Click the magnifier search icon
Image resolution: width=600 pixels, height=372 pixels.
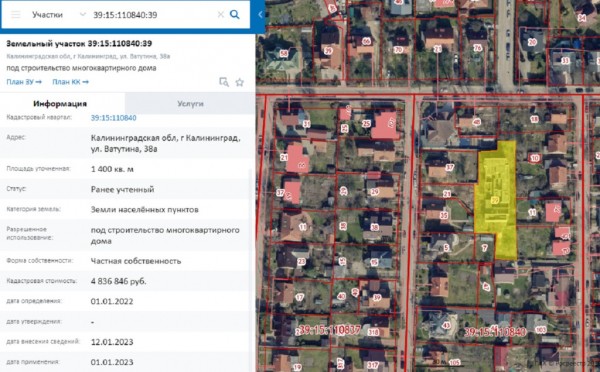235,15
